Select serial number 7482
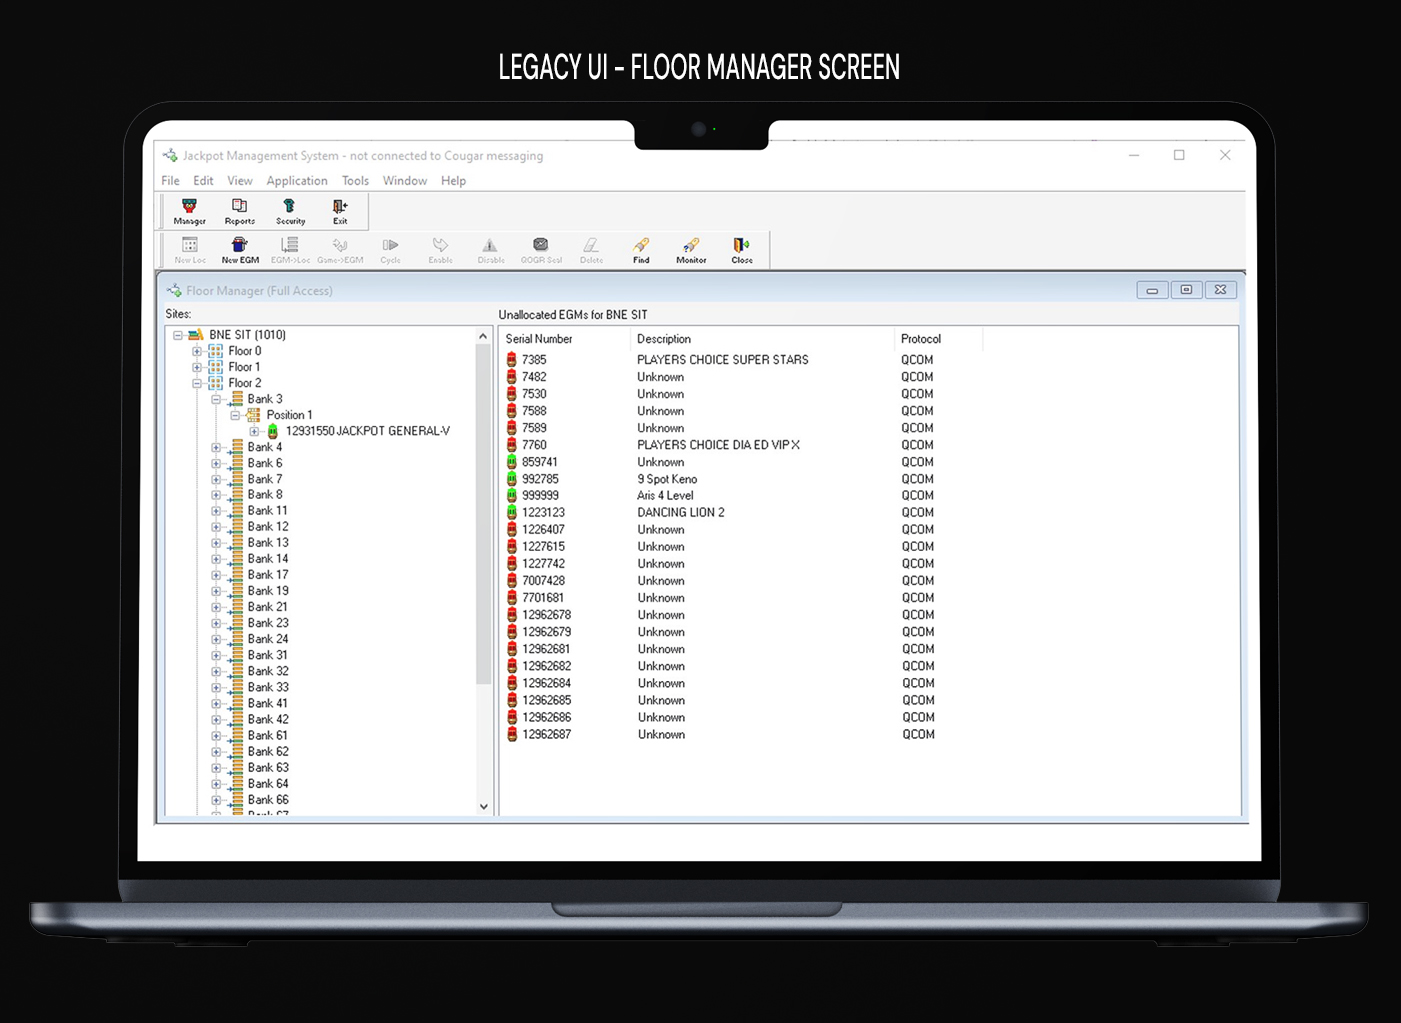The height and width of the screenshot is (1023, 1401). [x=534, y=377]
